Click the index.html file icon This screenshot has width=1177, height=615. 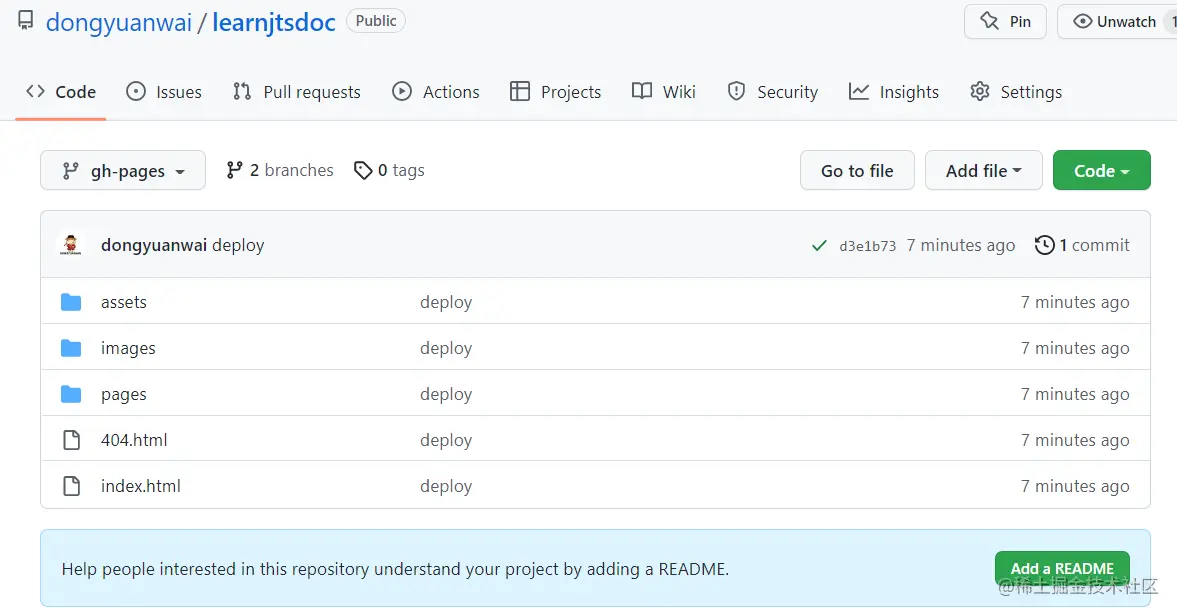click(x=71, y=486)
